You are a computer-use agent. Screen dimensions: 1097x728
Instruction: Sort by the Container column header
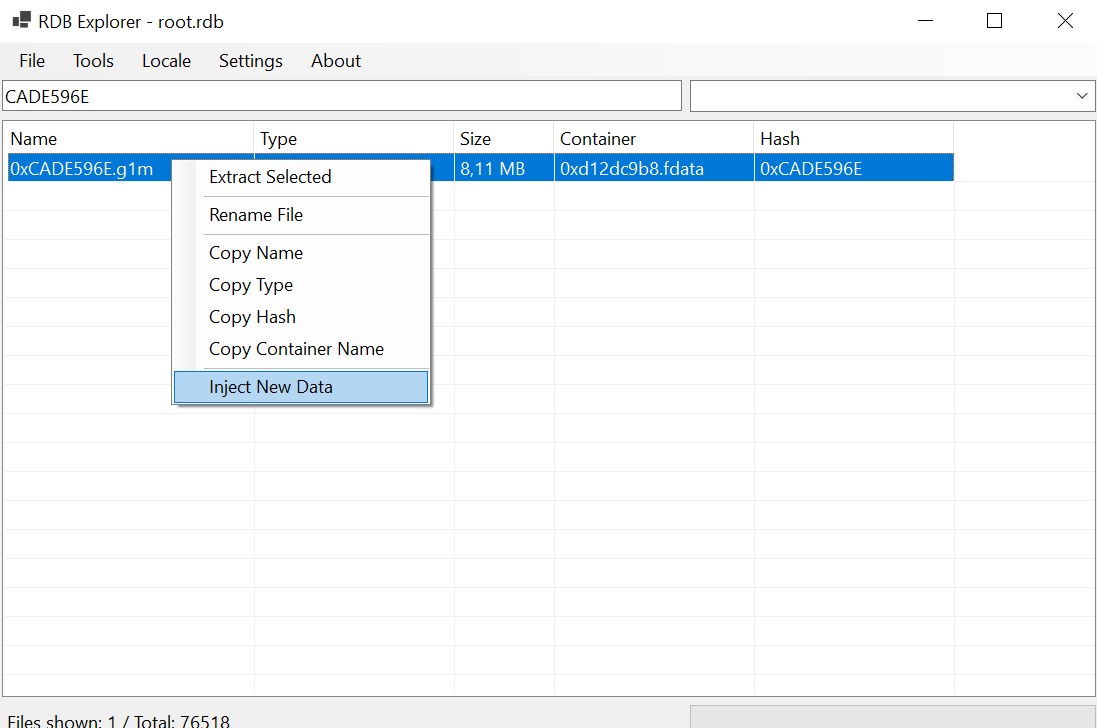click(653, 138)
